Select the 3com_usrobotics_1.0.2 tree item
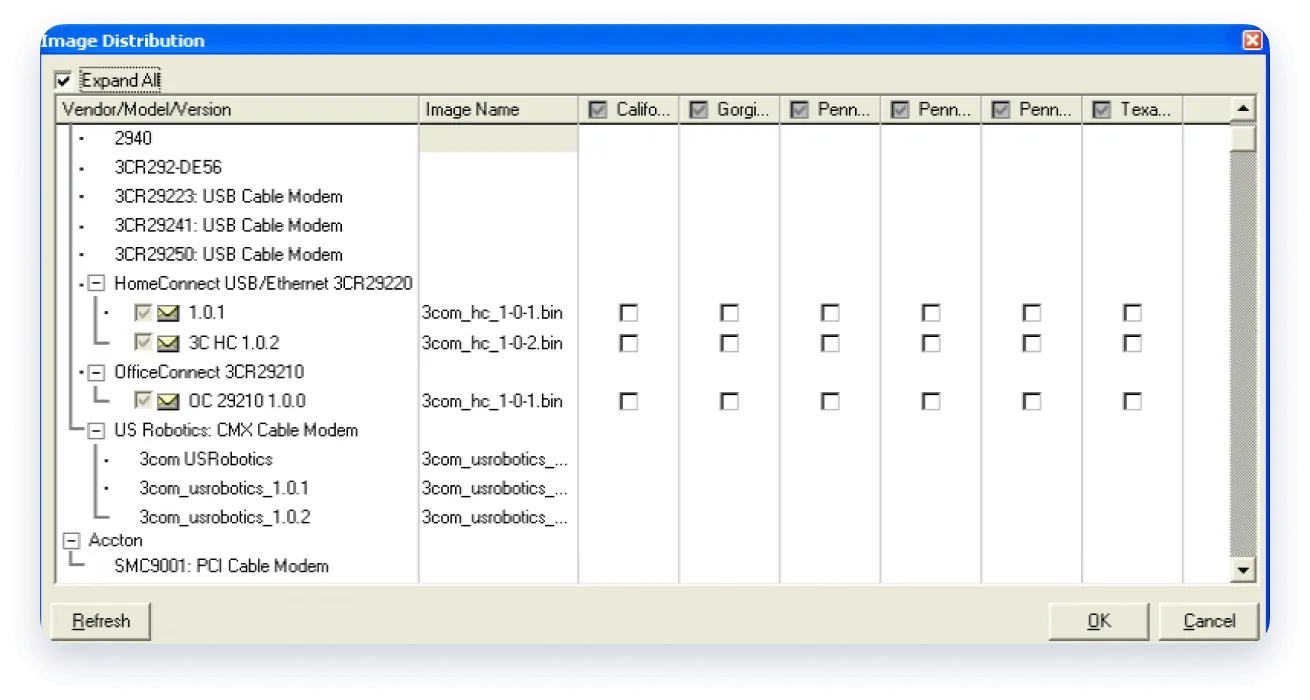The width and height of the screenshot is (1310, 700). click(225, 517)
